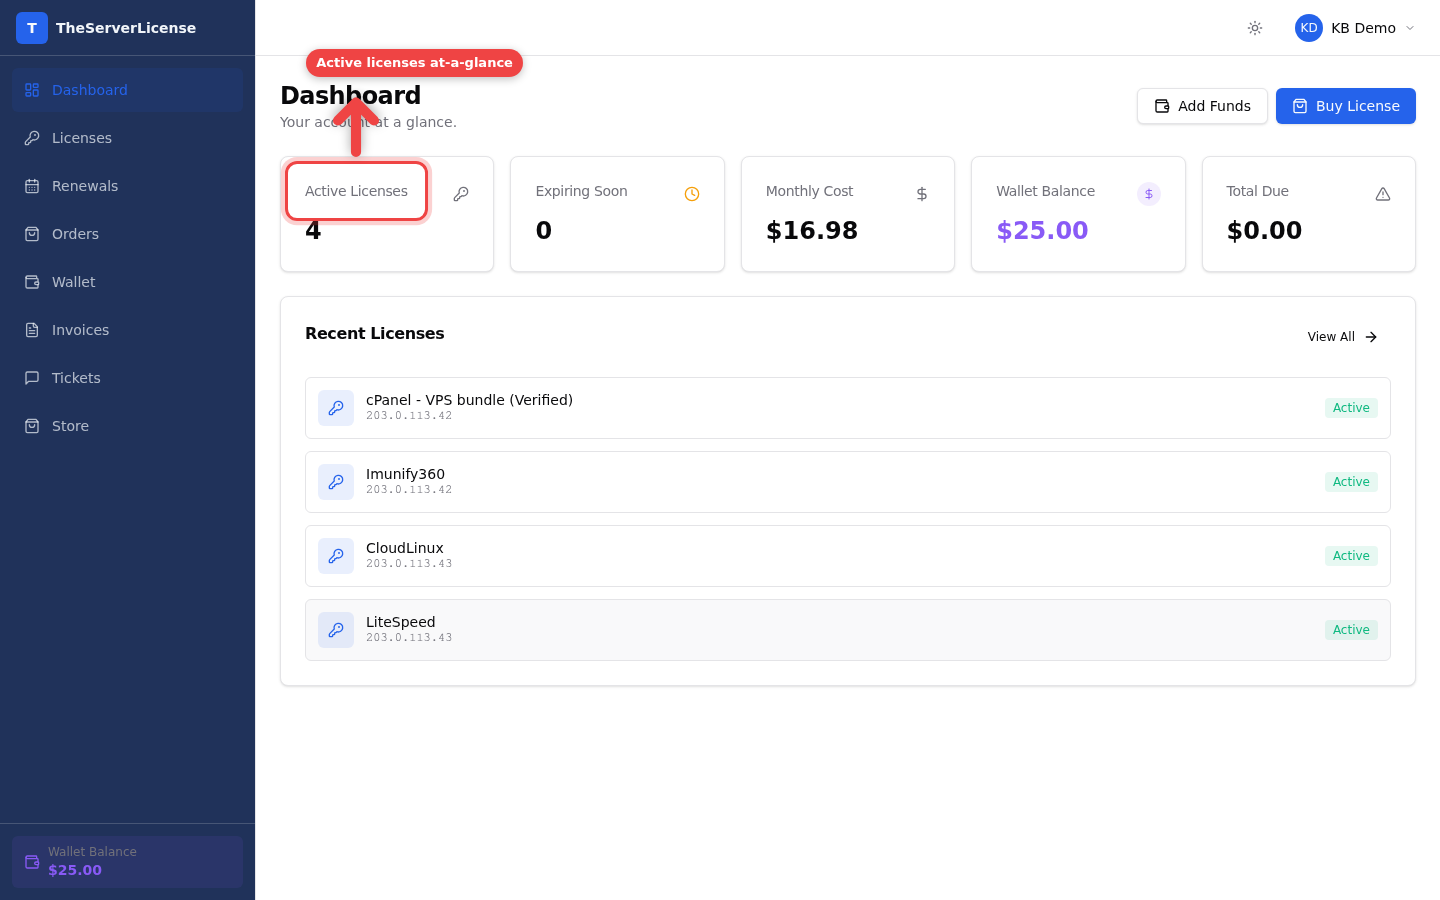Click the Expiring Soon value 0

(544, 231)
